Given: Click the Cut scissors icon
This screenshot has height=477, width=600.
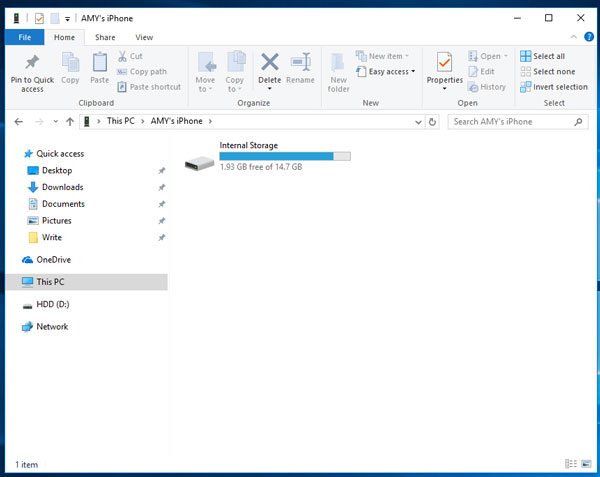Looking at the screenshot, I should pos(122,56).
